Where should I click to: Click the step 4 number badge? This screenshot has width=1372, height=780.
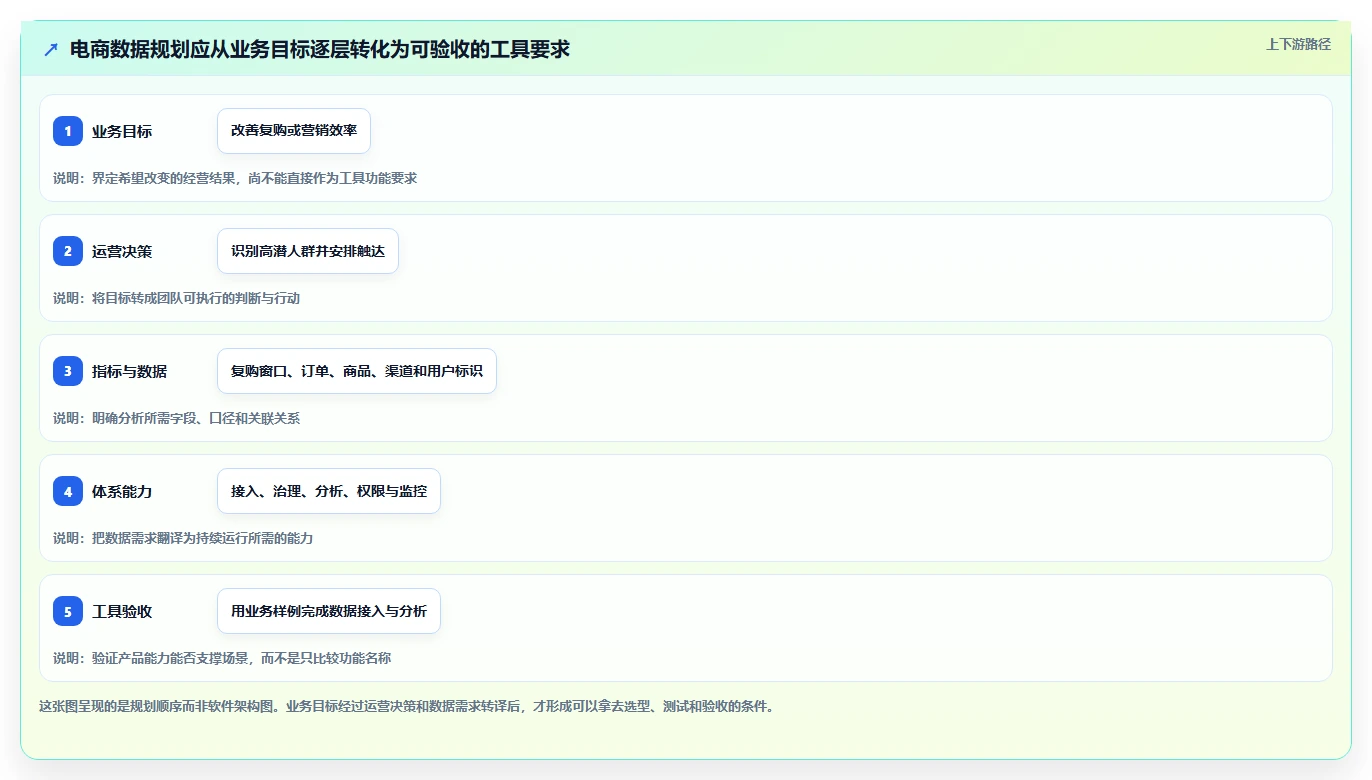point(68,491)
